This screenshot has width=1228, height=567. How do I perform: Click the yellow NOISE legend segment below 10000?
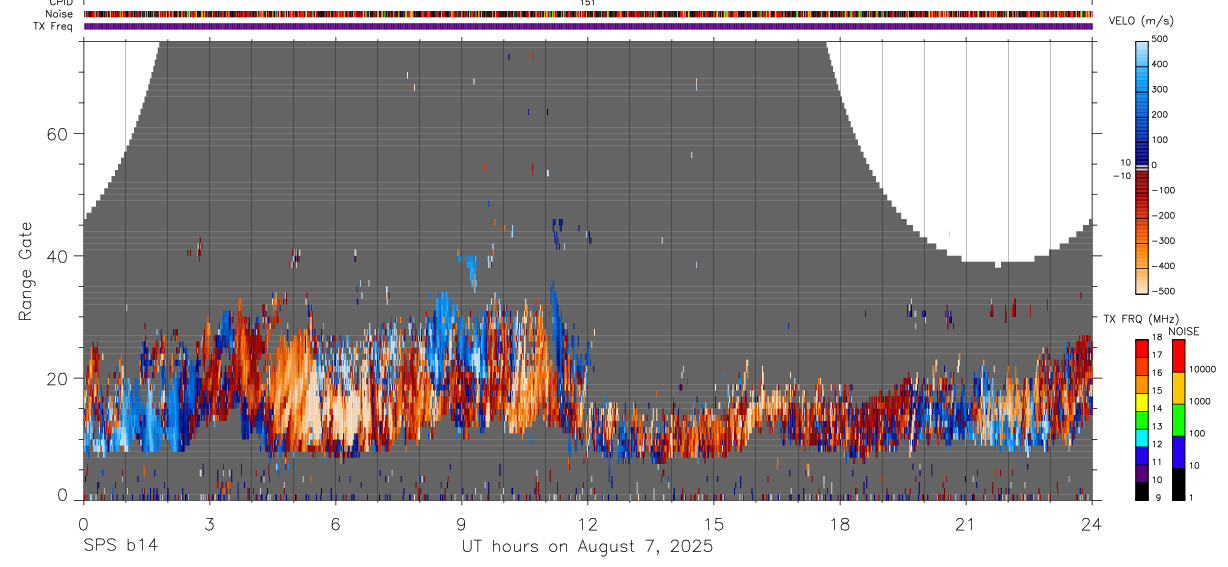(1179, 388)
